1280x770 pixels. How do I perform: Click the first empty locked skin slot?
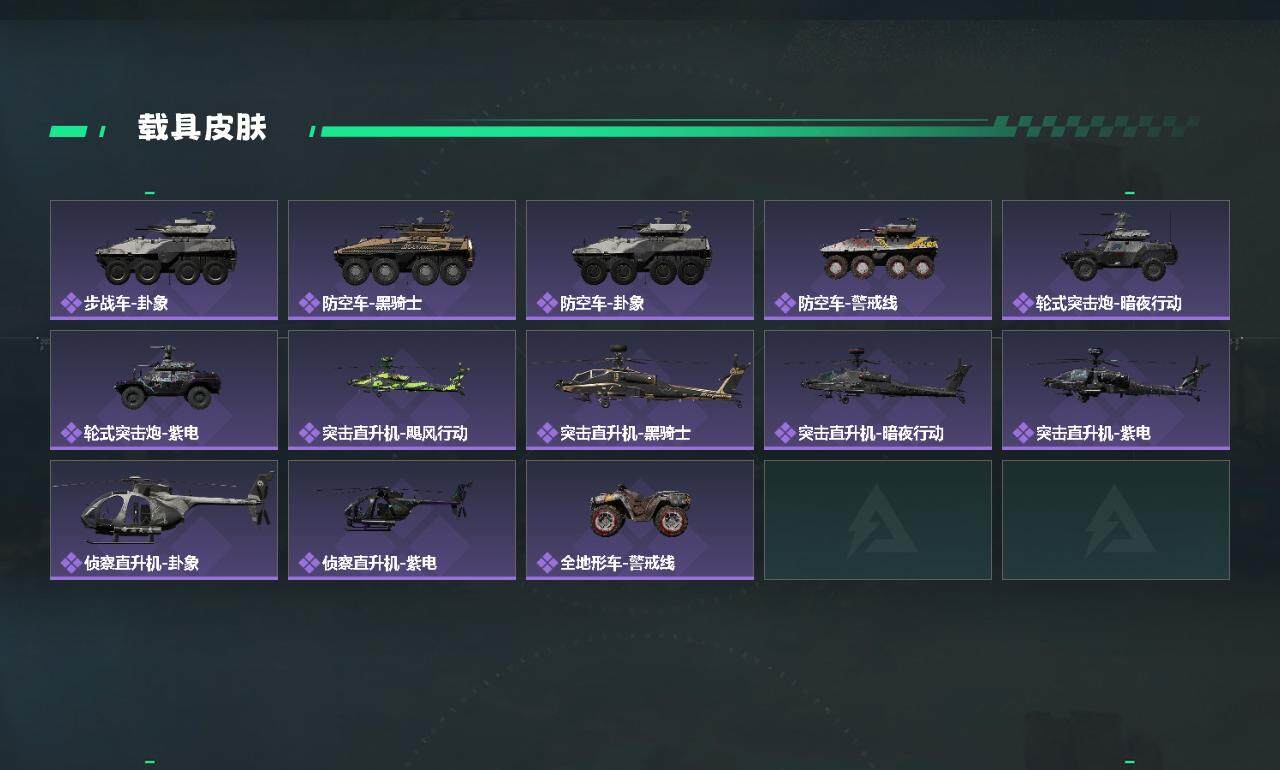point(878,520)
